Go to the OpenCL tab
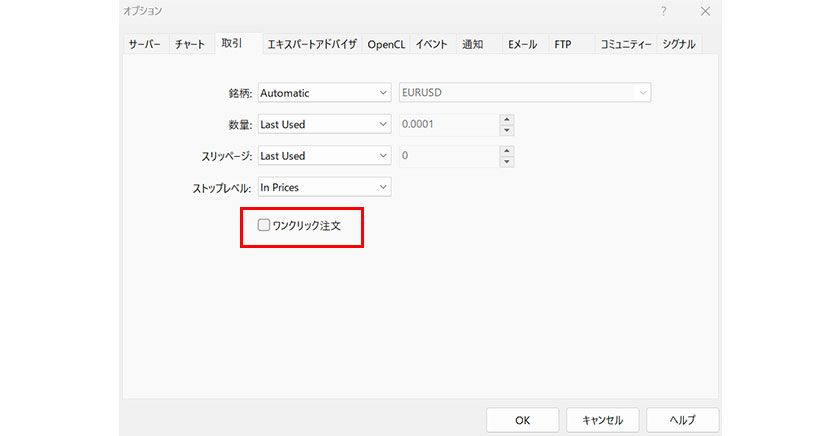The width and height of the screenshot is (840, 436). point(386,45)
